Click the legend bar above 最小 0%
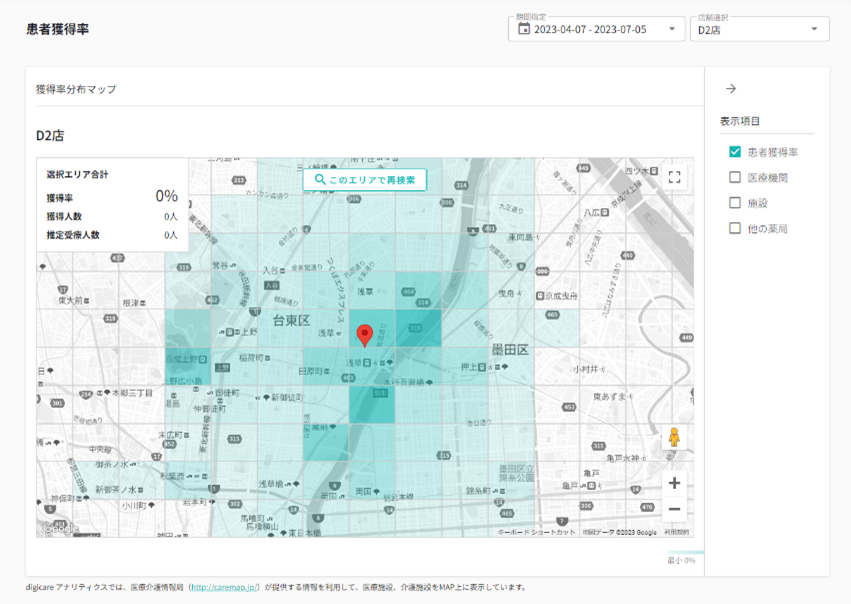 686,552
